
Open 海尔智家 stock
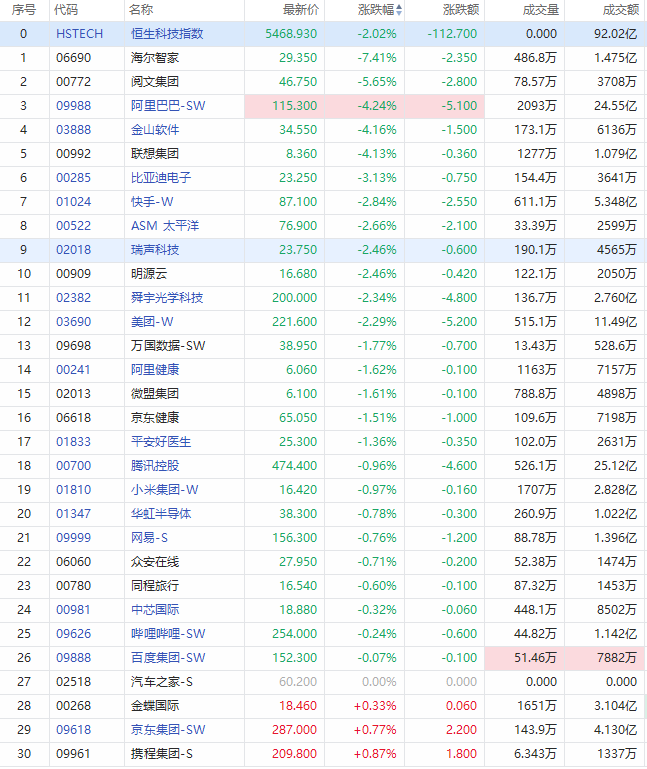[x=155, y=58]
